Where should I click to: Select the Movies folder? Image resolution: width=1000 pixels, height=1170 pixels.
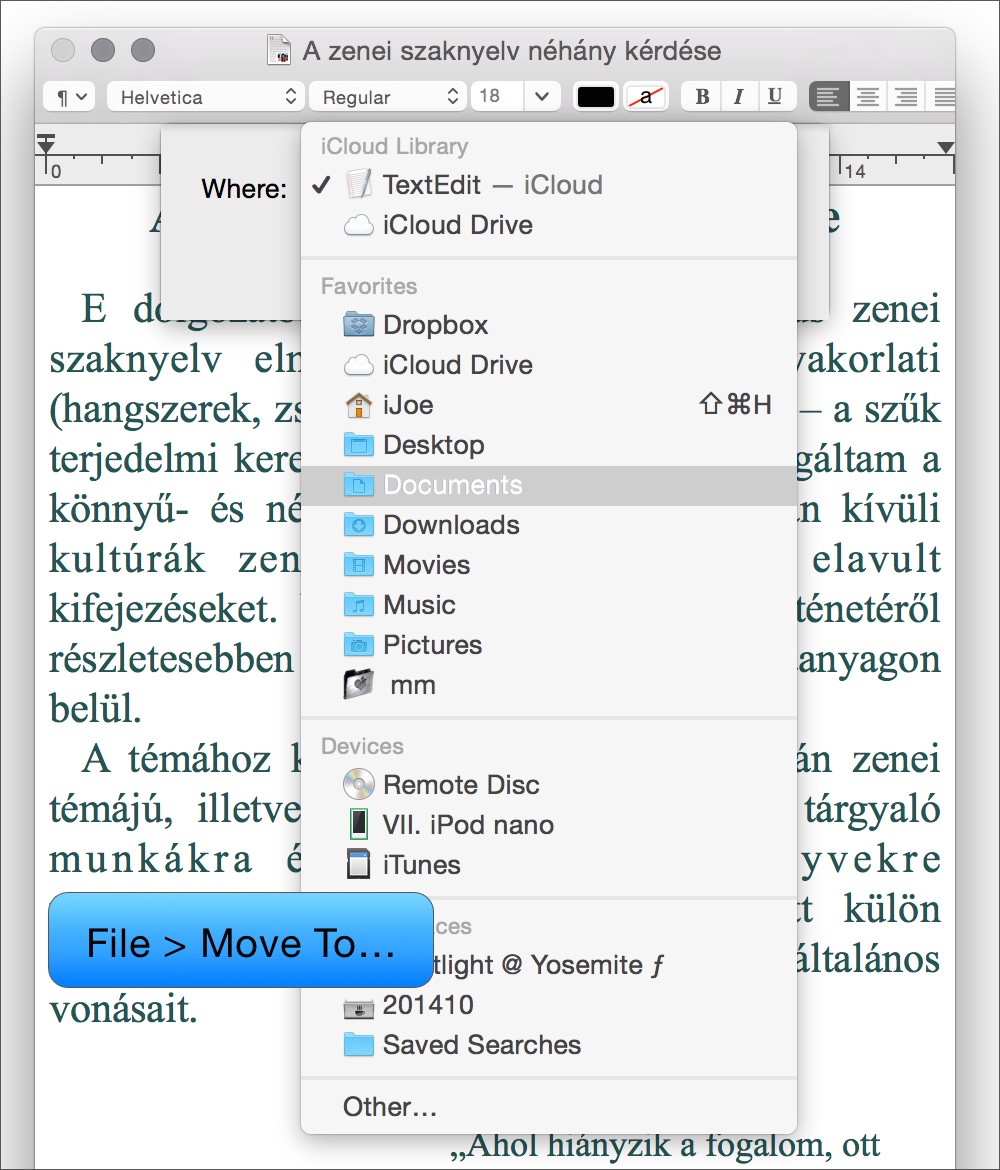(549, 565)
